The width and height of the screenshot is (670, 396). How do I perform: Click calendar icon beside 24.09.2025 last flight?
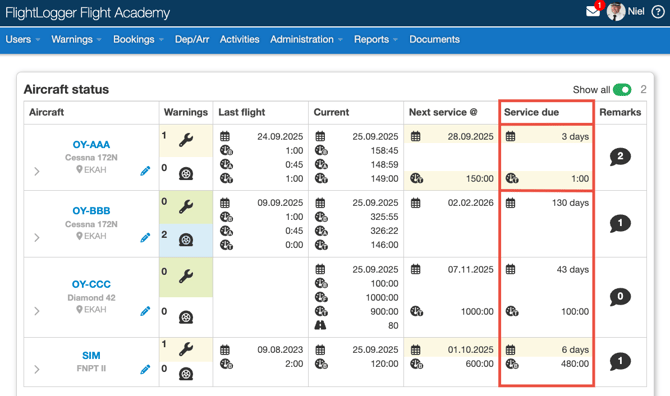pyautogui.click(x=225, y=136)
